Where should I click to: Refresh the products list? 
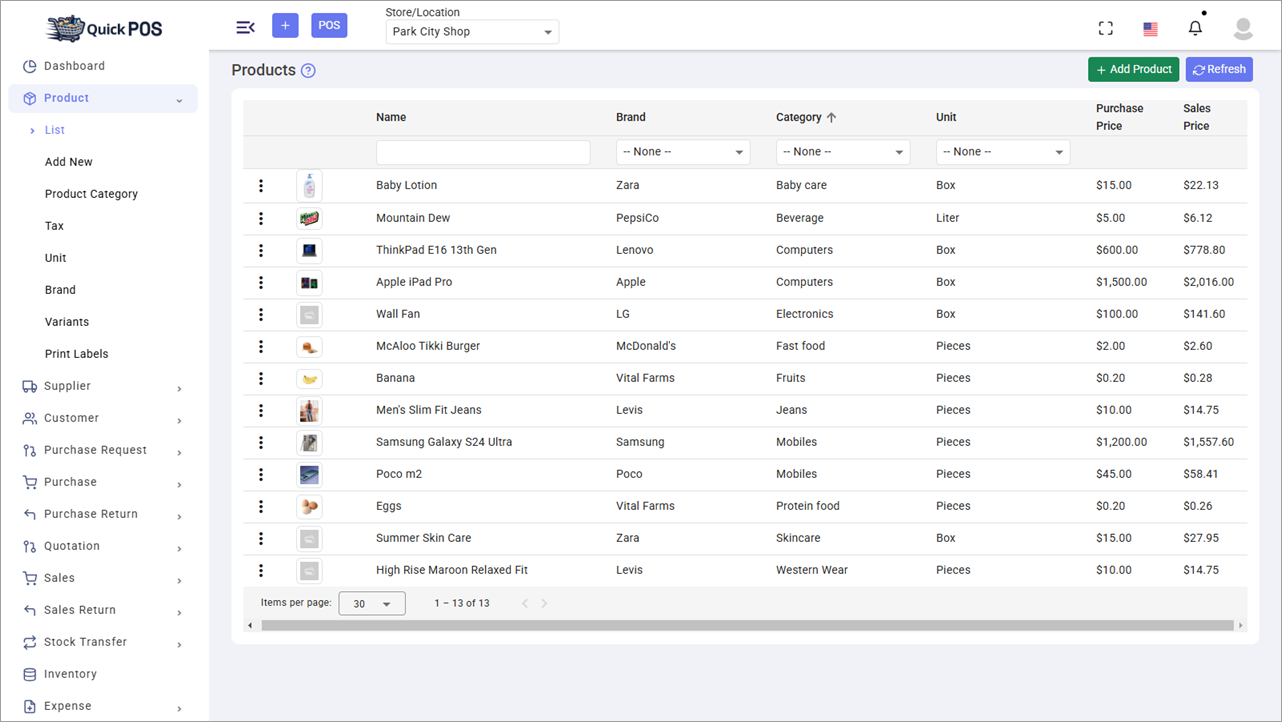[1219, 69]
